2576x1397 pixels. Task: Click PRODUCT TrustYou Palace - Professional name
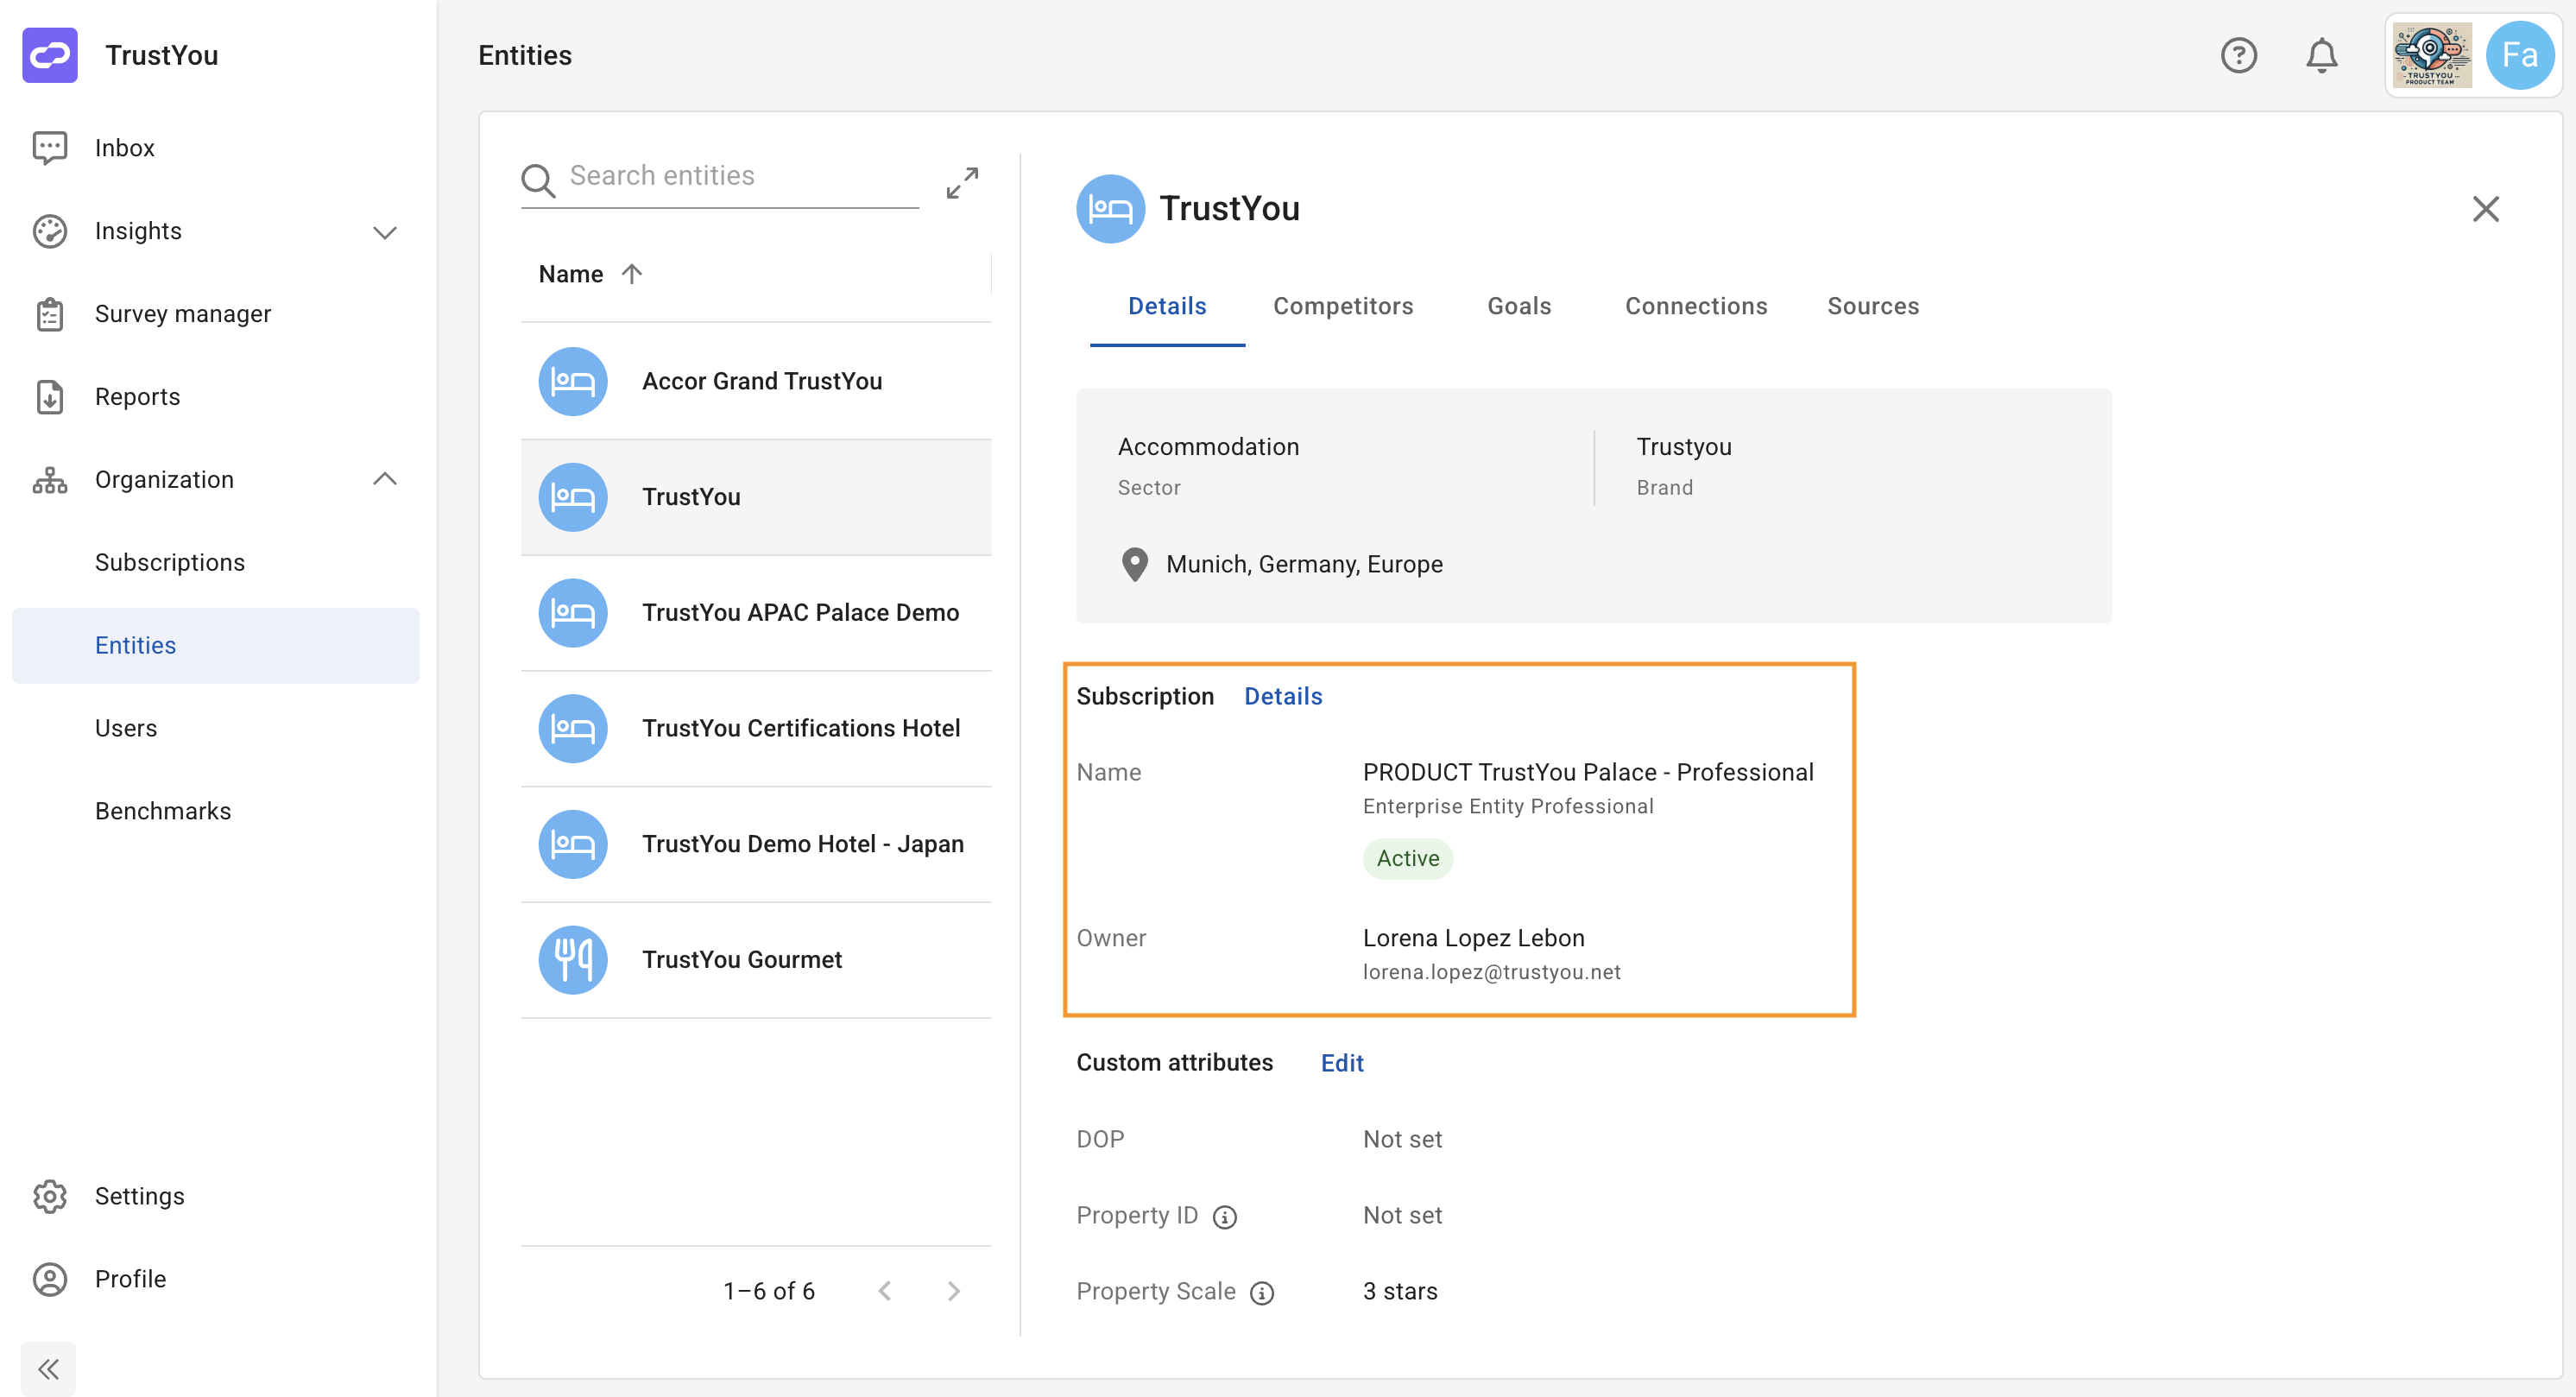click(x=1587, y=773)
